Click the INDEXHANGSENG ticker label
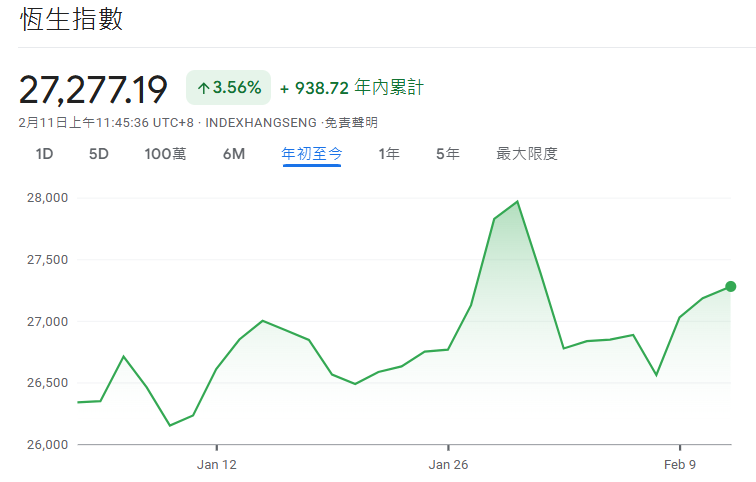The image size is (756, 482). pyautogui.click(x=261, y=122)
